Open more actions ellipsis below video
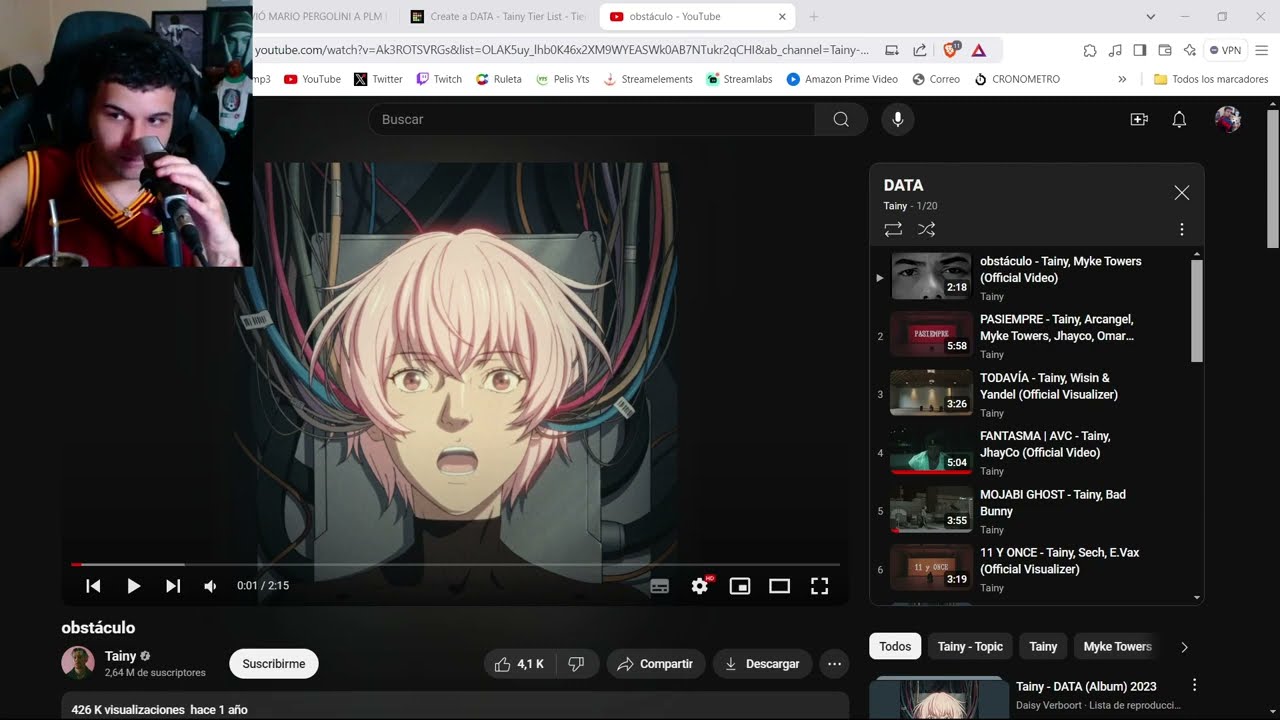 point(834,664)
